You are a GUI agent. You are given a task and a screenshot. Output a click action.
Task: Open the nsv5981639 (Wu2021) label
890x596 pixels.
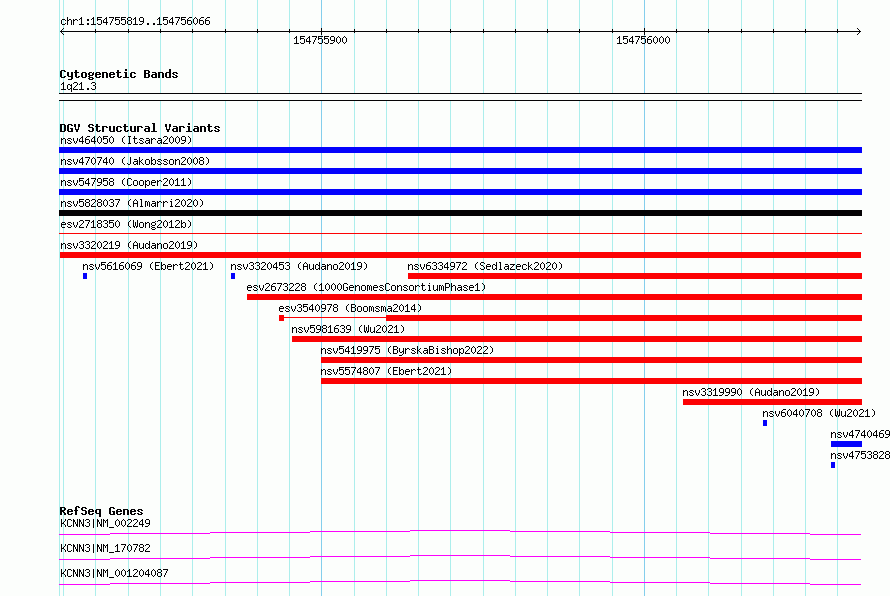click(x=348, y=329)
